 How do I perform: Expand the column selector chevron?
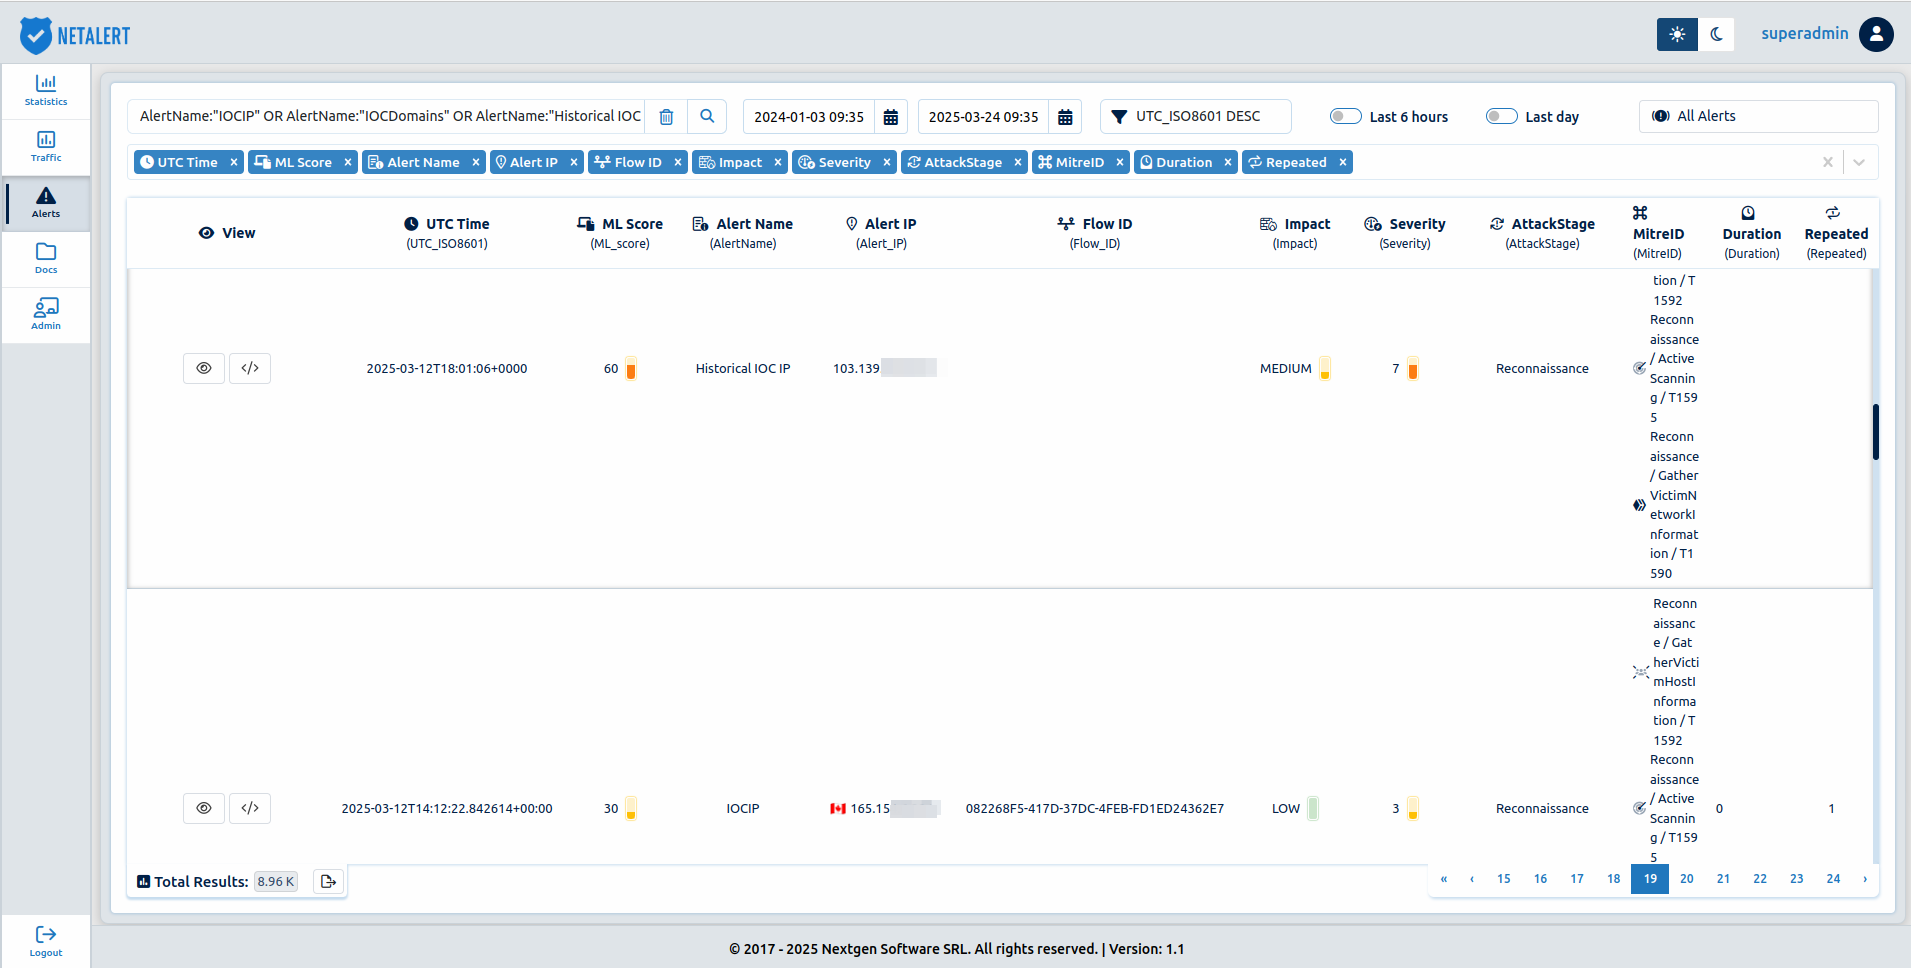coord(1859,162)
